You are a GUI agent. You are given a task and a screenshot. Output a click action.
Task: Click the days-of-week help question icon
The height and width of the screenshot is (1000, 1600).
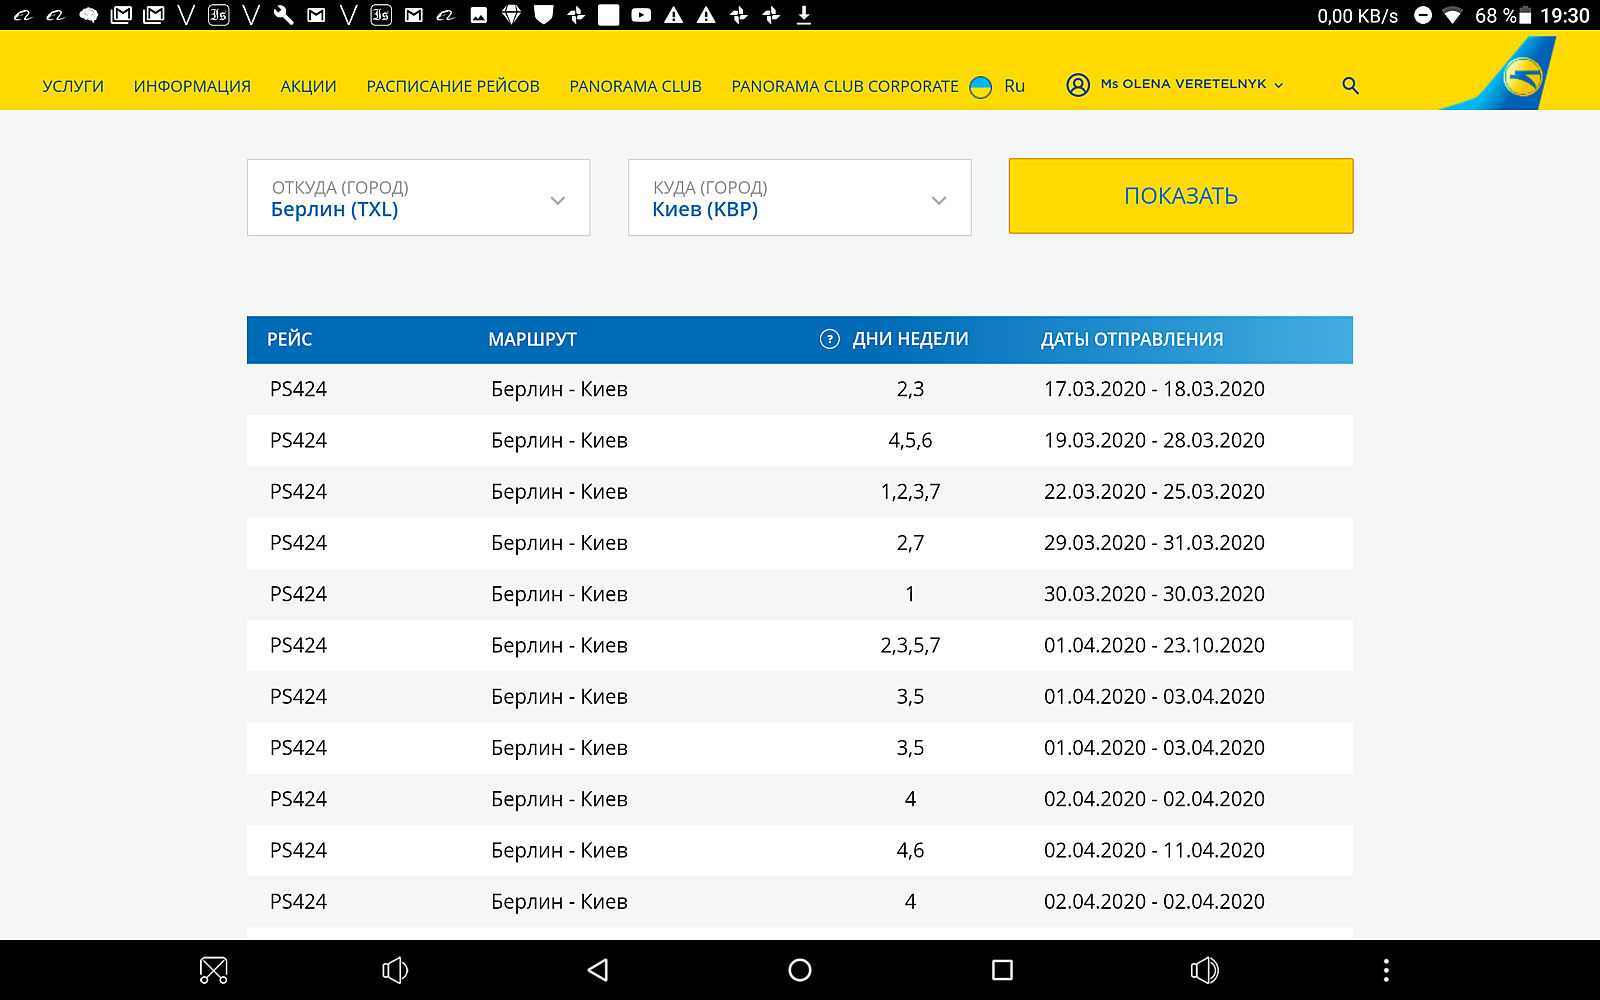(829, 339)
